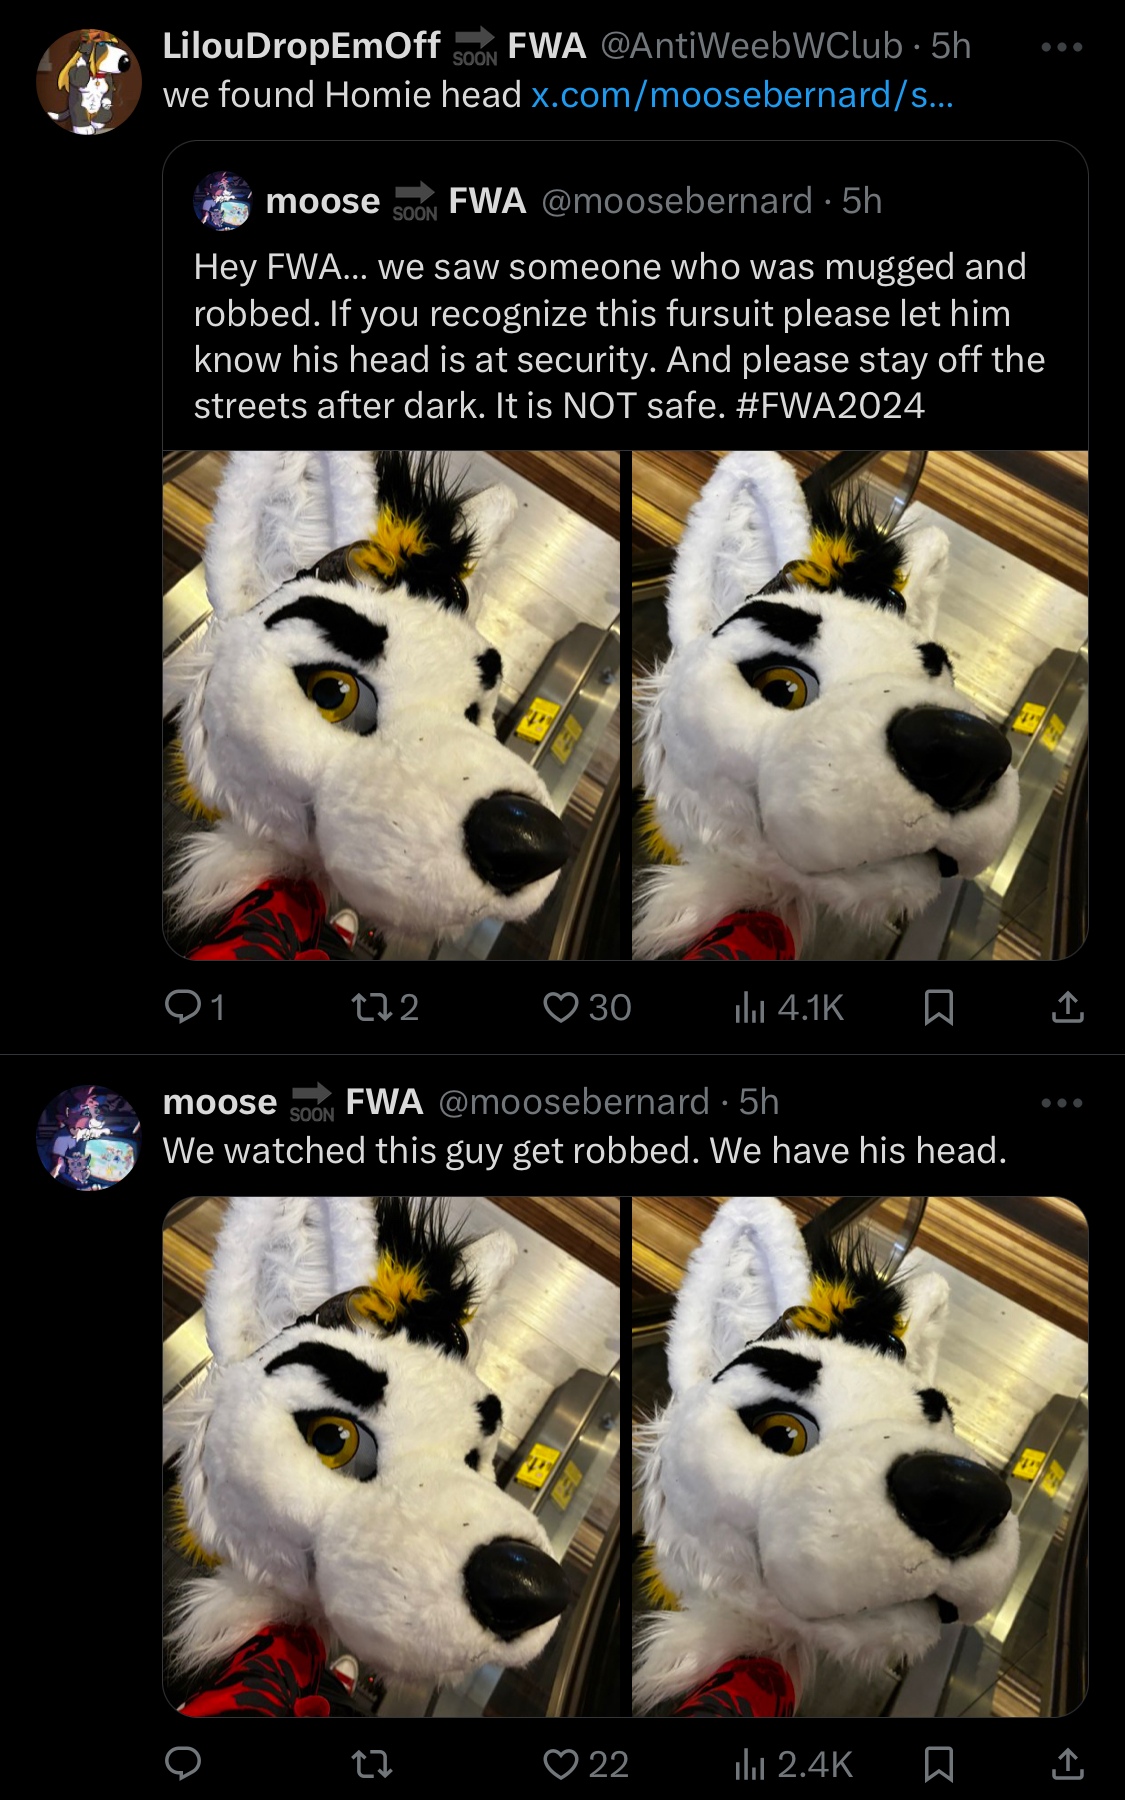The width and height of the screenshot is (1125, 1800).
Task: Bookmark LilouDropEmOff's post
Action: point(938,1007)
